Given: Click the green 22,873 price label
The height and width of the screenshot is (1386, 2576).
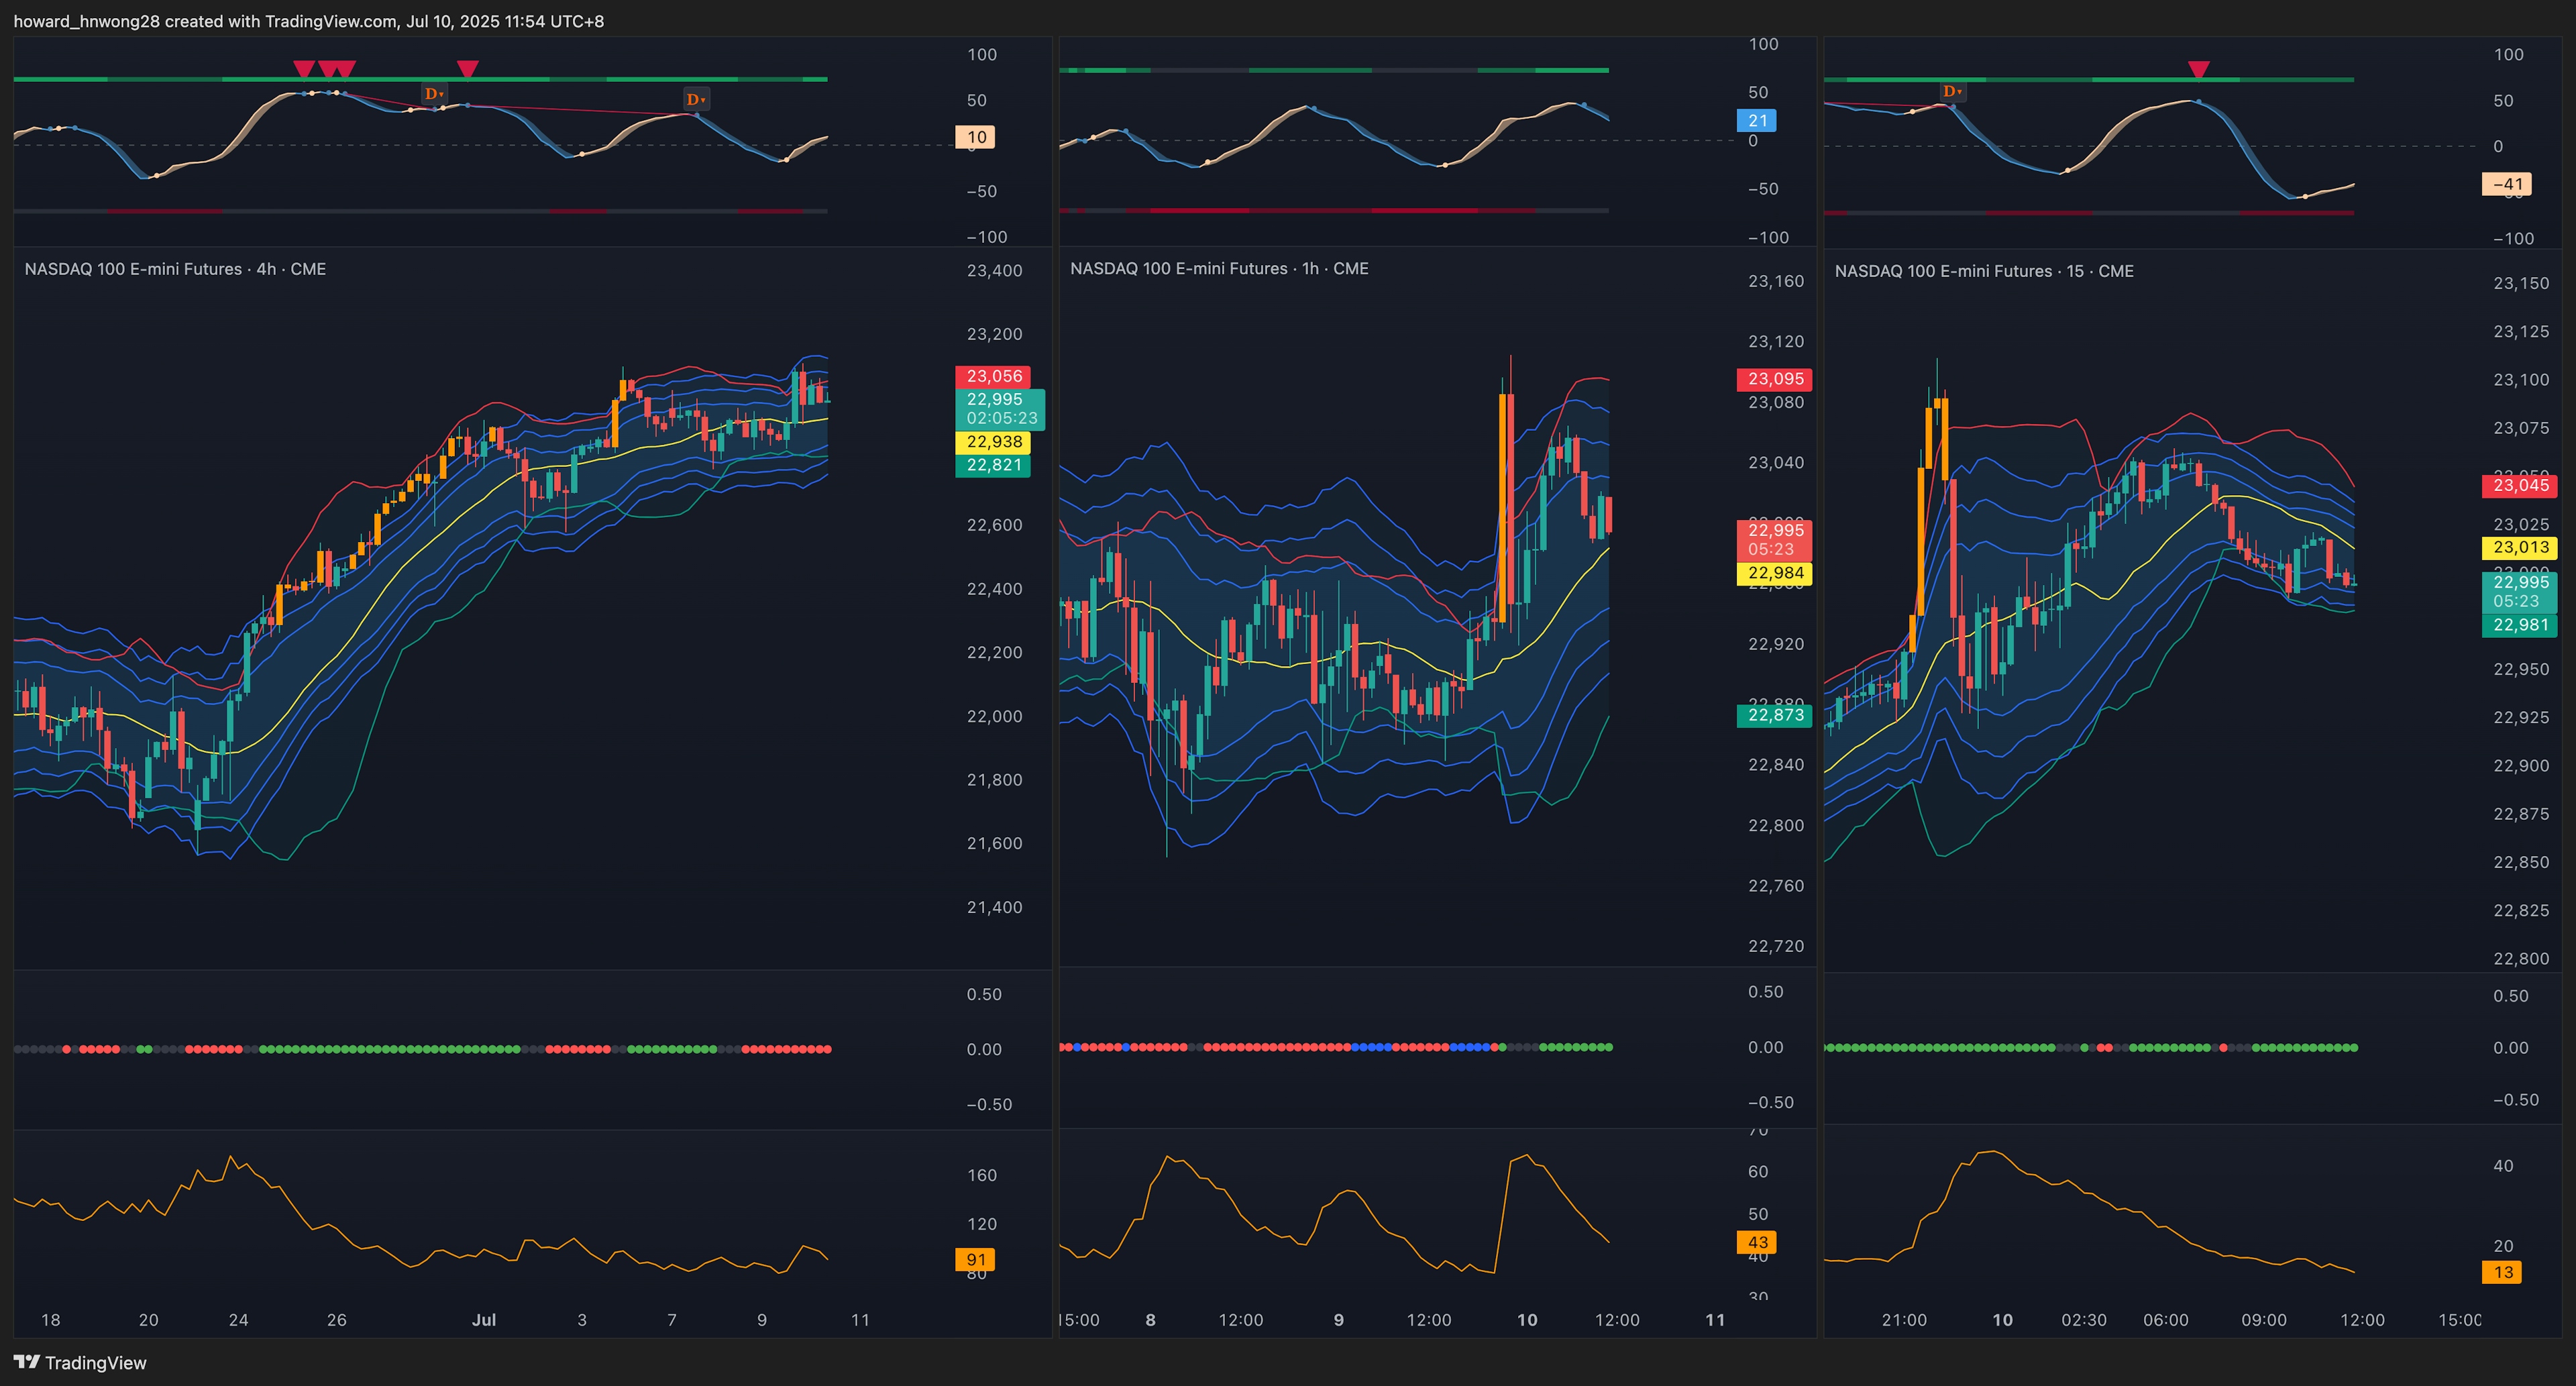Looking at the screenshot, I should [1775, 715].
